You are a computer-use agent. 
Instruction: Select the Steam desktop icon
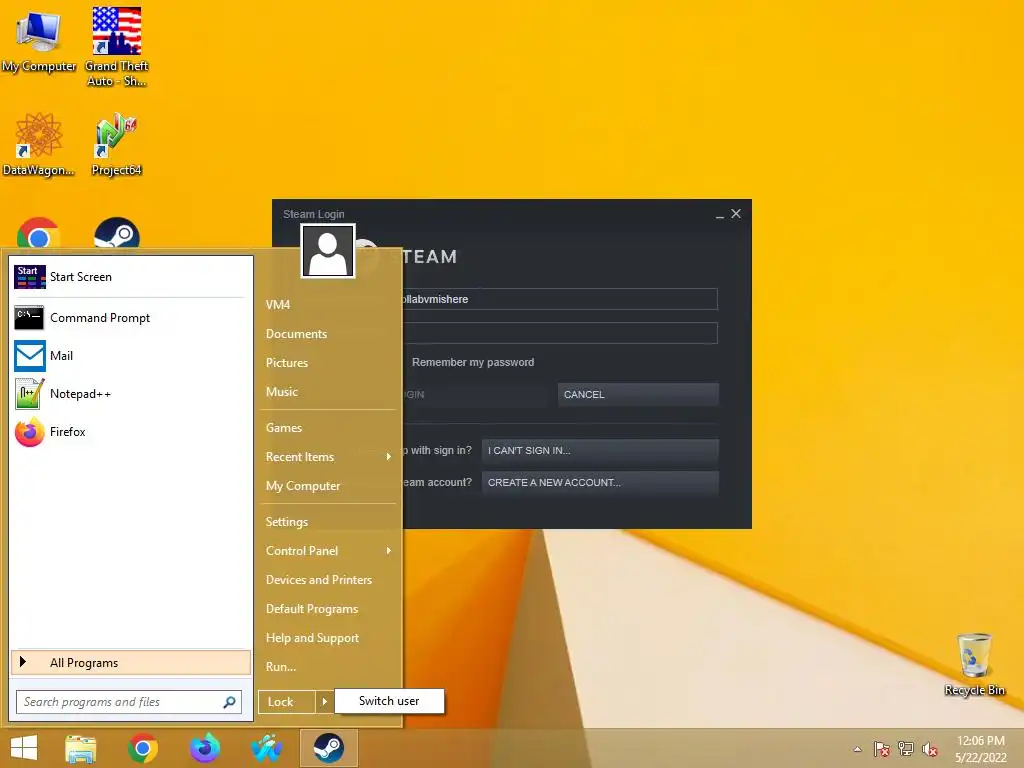tap(116, 234)
